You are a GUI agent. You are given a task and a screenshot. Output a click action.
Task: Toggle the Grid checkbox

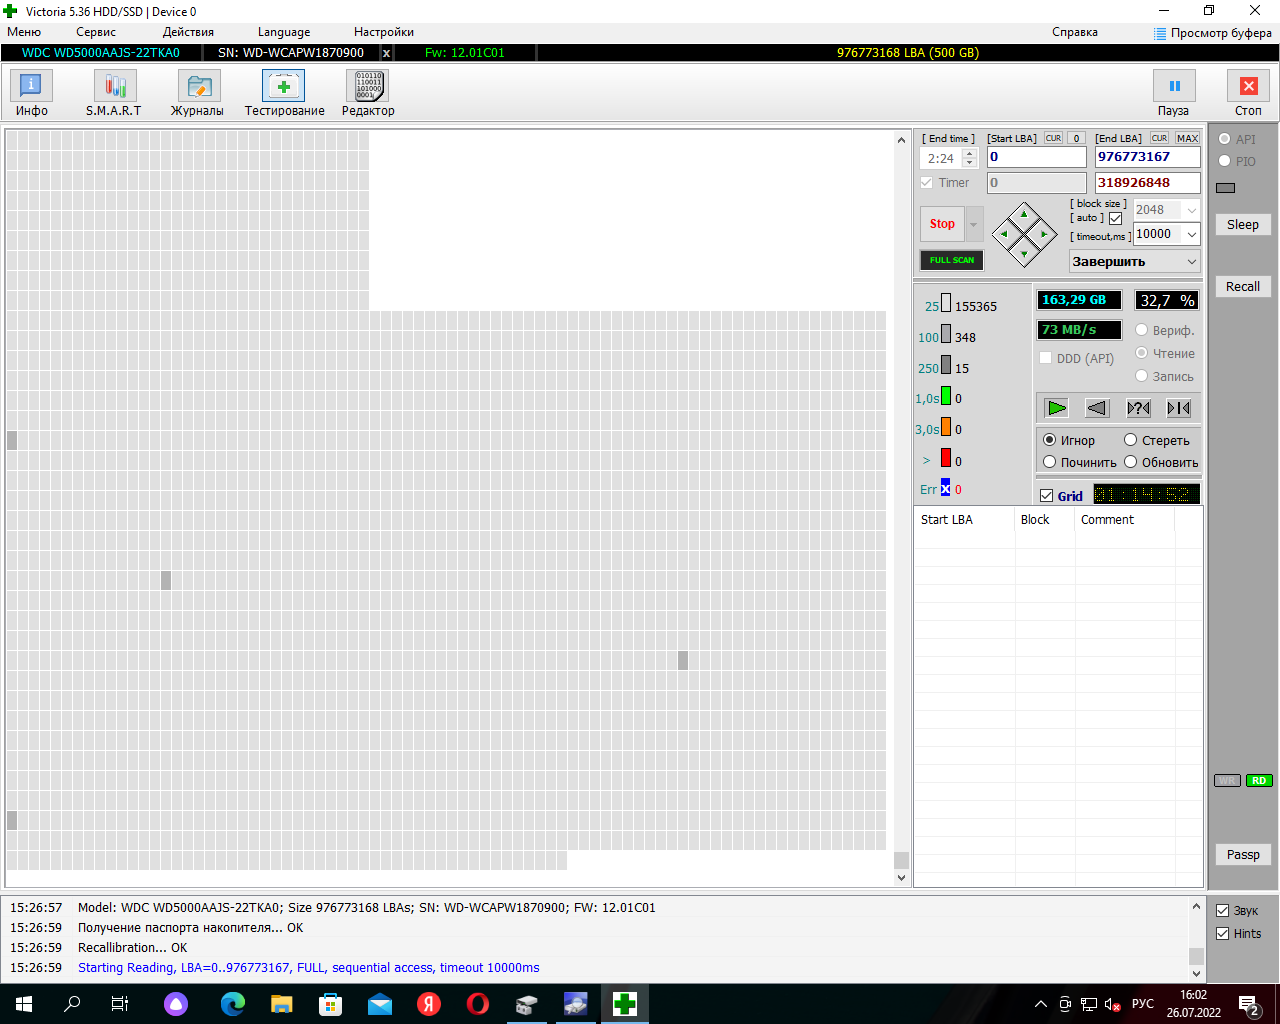point(1047,496)
